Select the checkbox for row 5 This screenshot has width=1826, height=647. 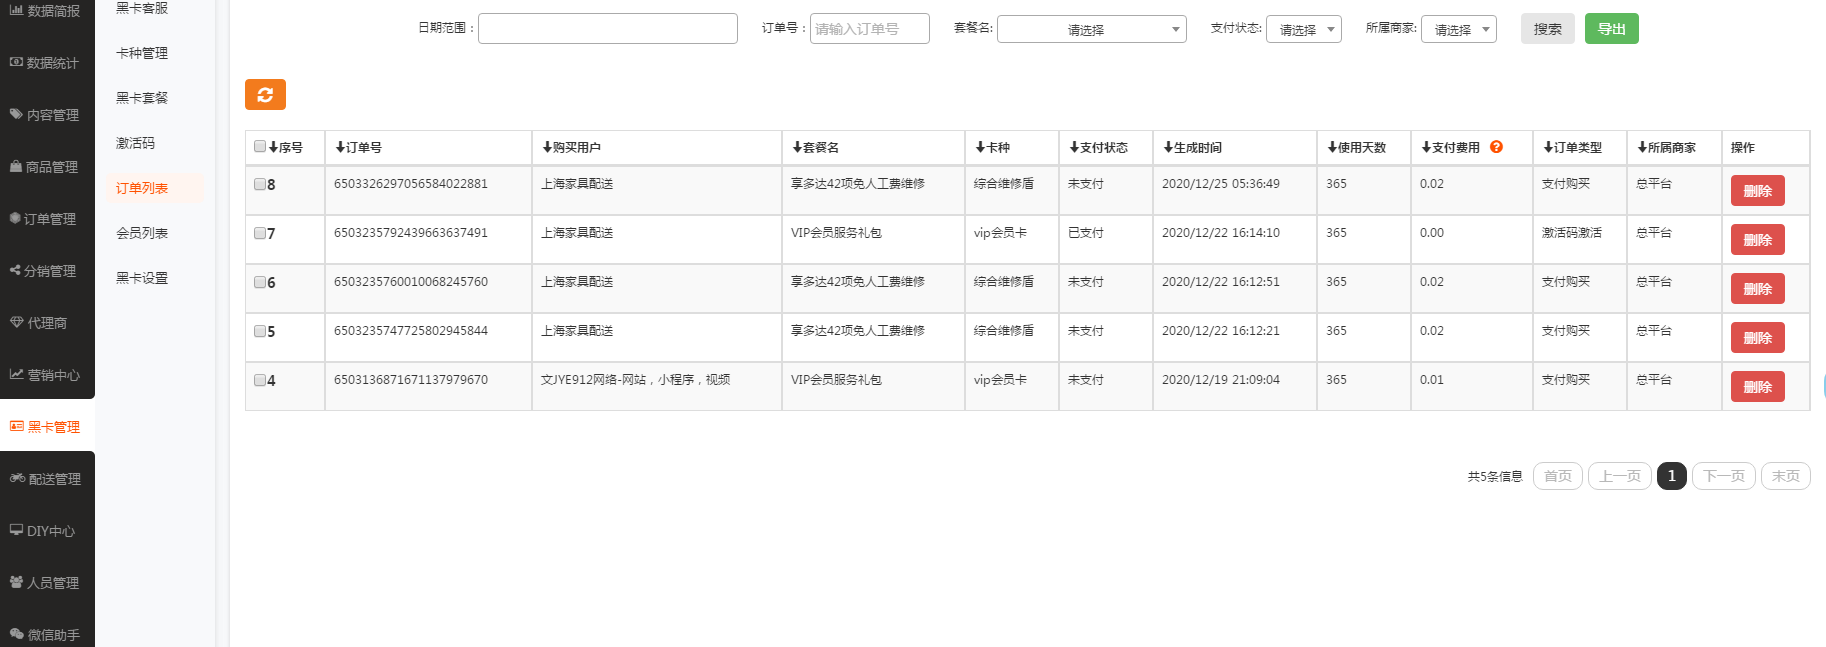coord(260,331)
